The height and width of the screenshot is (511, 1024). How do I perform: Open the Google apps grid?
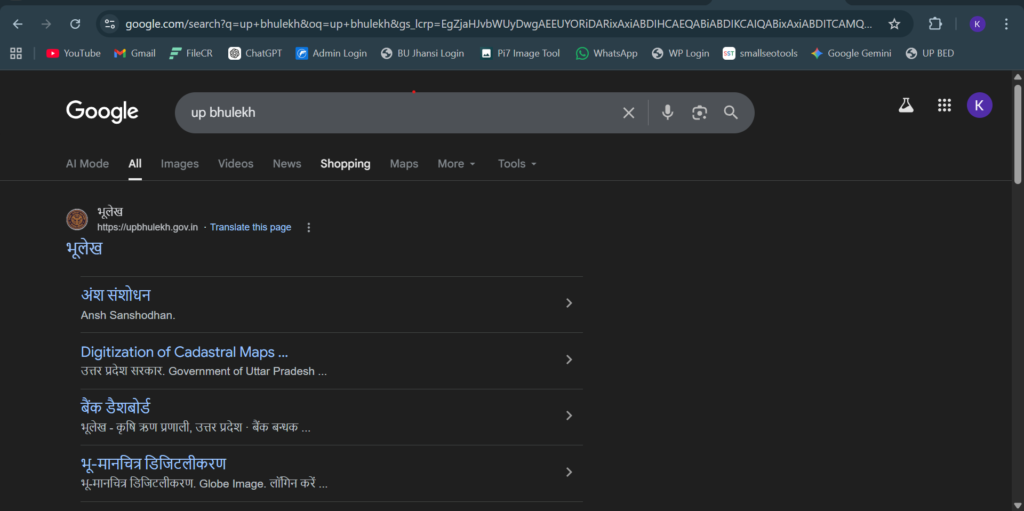tap(944, 105)
